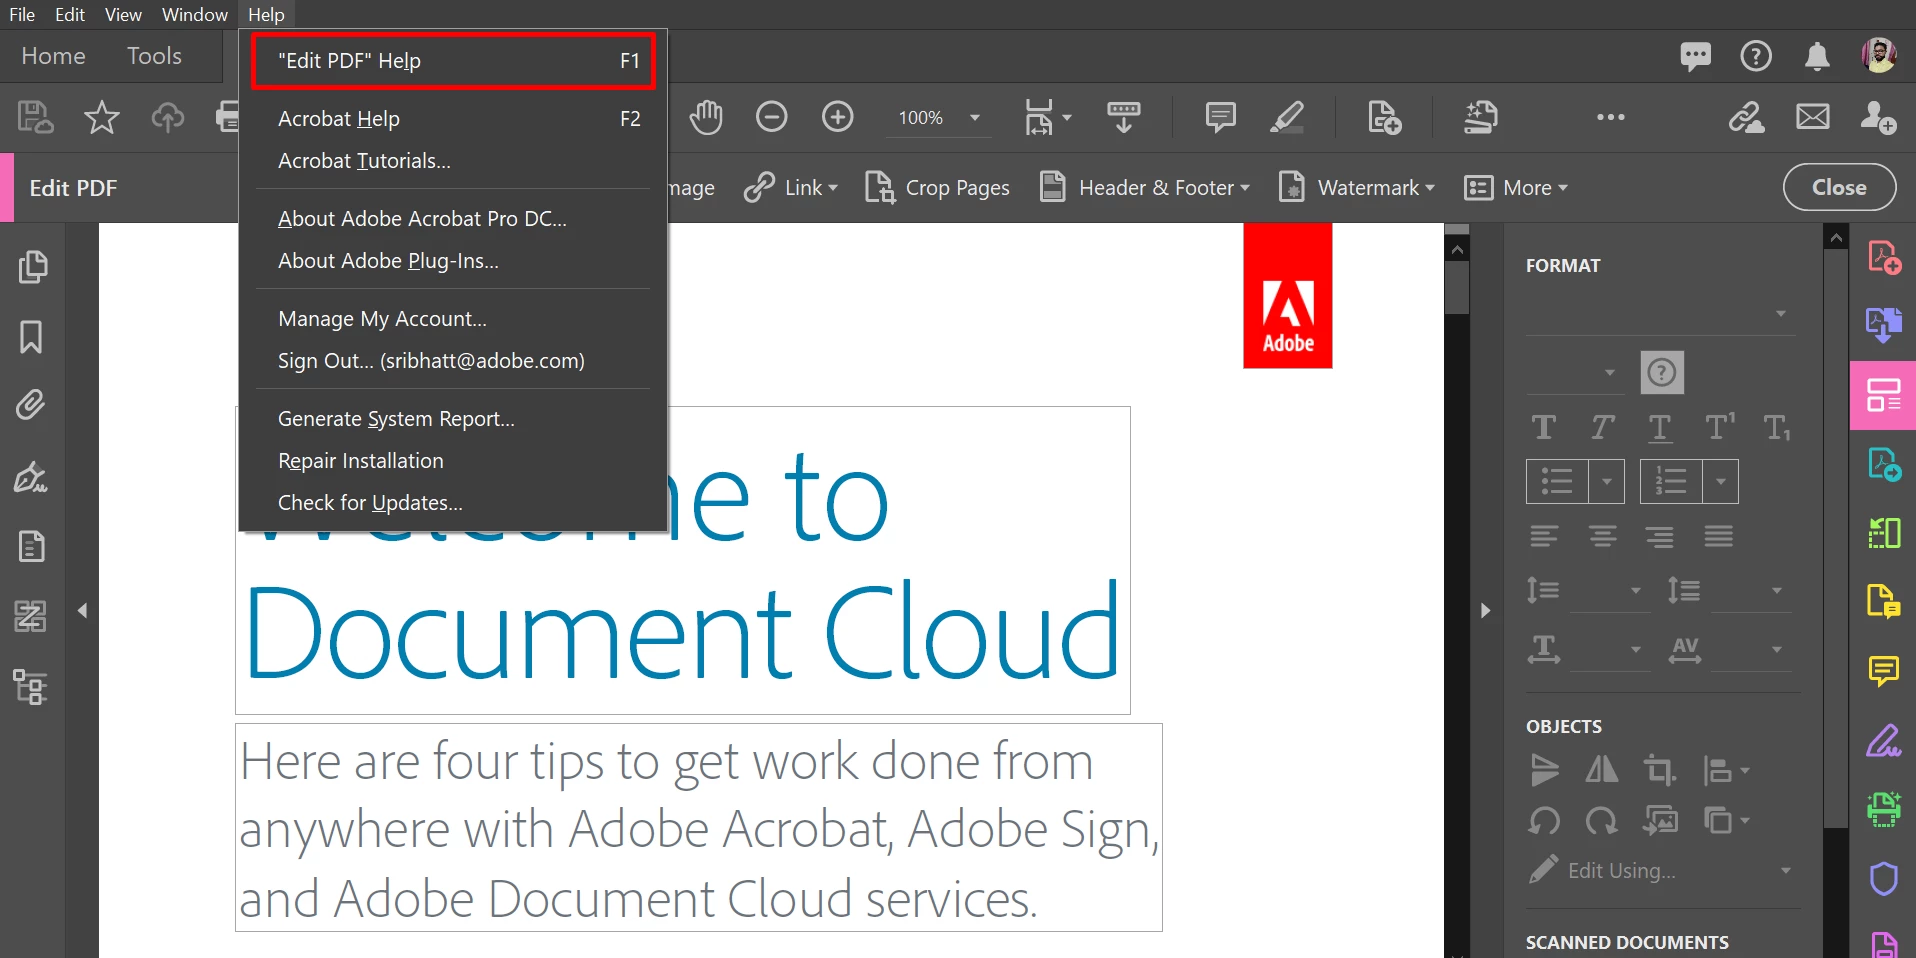Open the Edit menu
The image size is (1916, 958).
pos(70,14)
